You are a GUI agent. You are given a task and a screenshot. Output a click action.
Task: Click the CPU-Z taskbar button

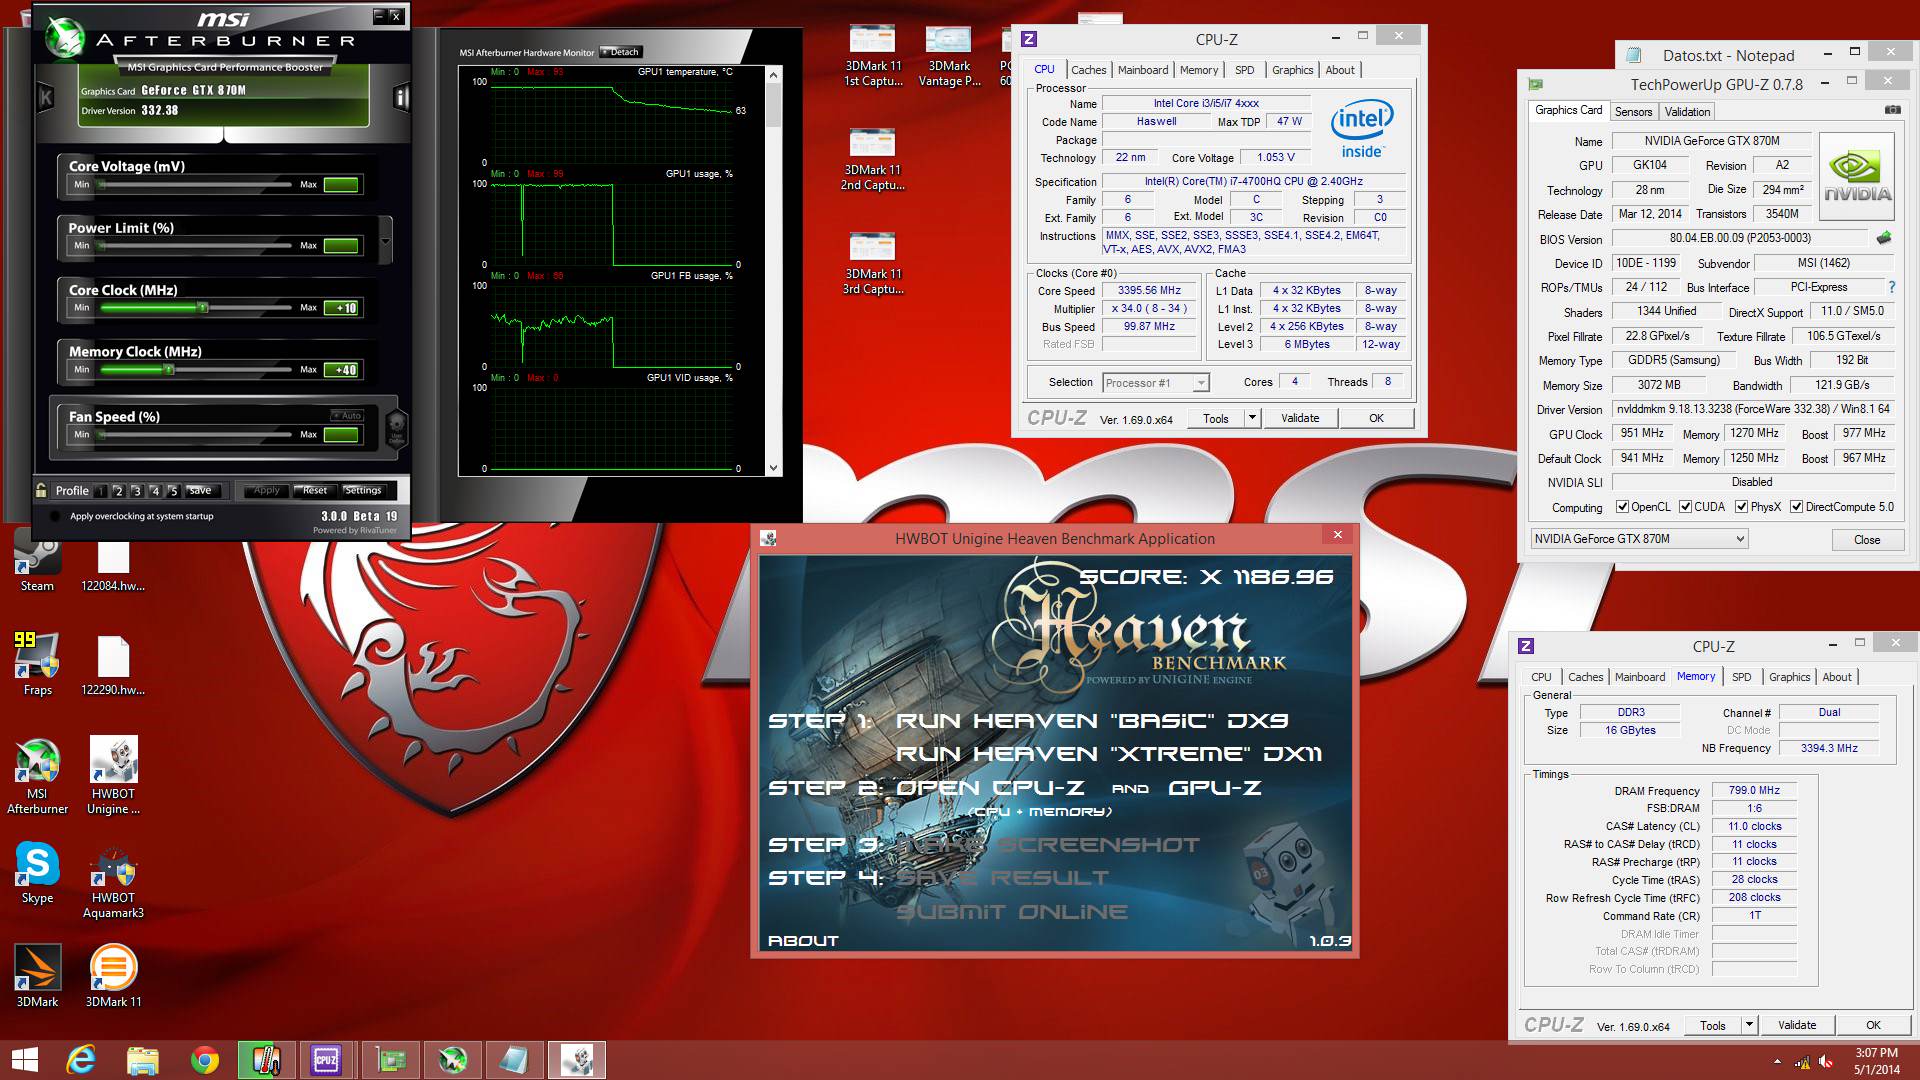point(327,1060)
